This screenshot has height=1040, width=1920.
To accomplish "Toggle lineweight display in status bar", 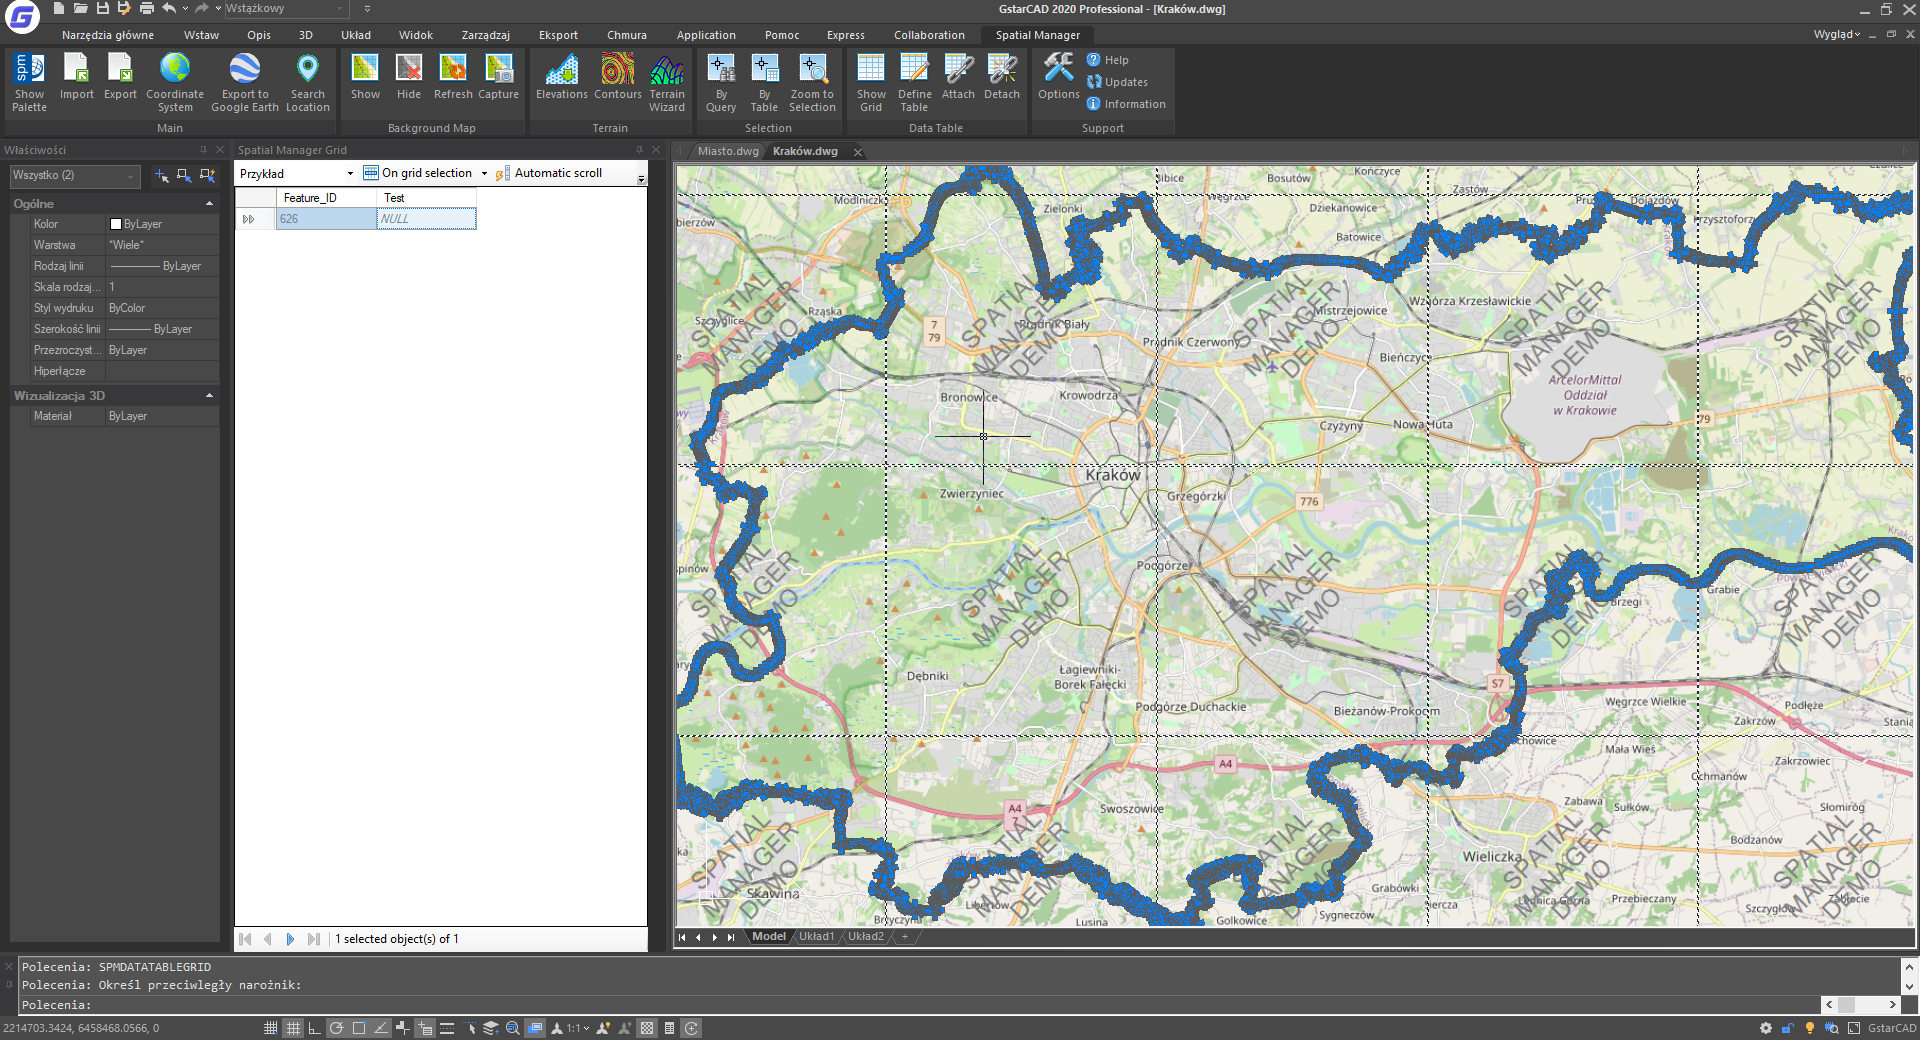I will pyautogui.click(x=447, y=1028).
